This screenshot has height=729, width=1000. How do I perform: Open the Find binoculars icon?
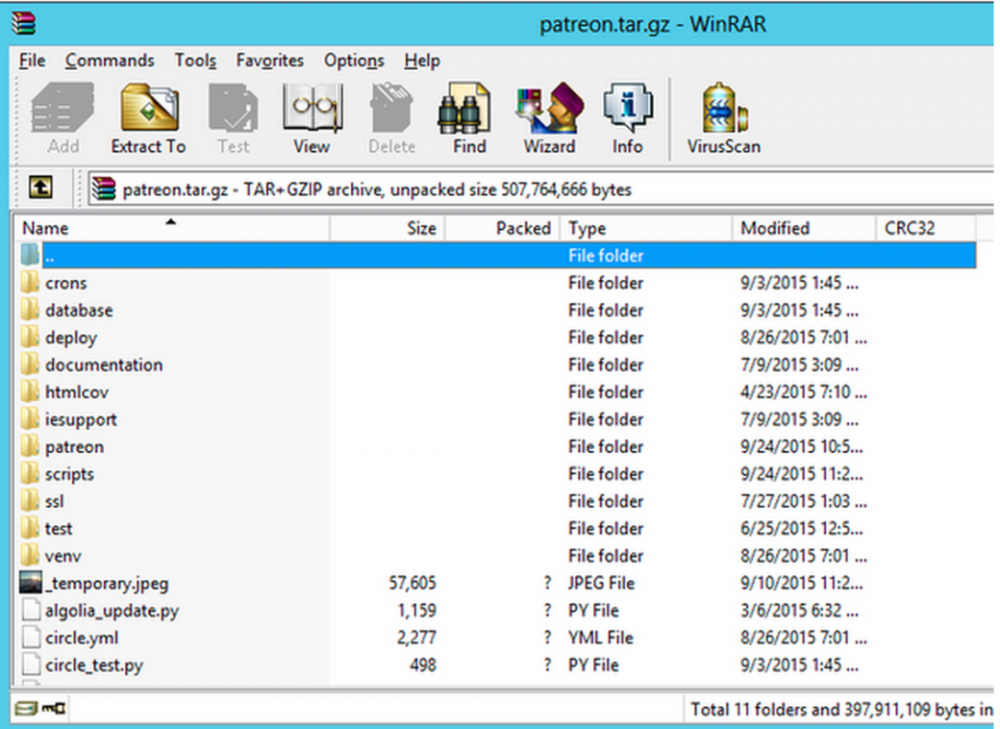point(464,108)
